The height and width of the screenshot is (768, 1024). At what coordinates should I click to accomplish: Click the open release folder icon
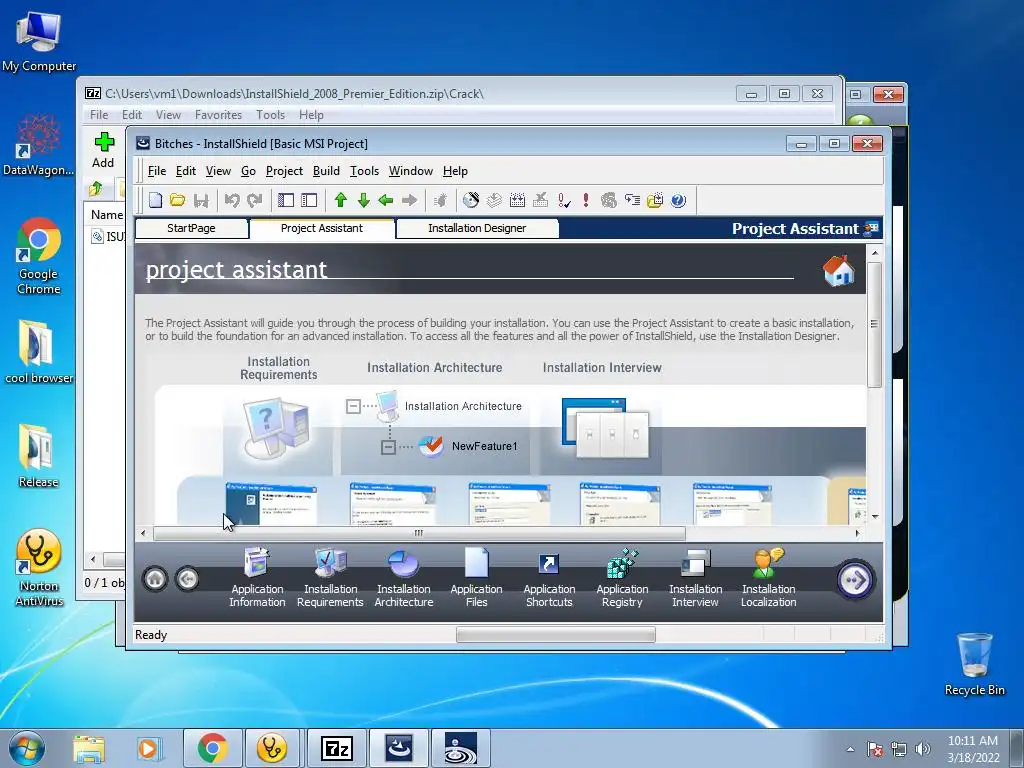point(655,200)
